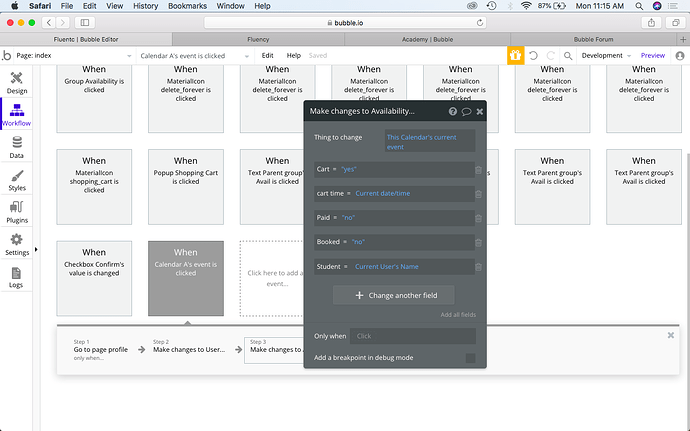Open help question mark in action panel
The image size is (690, 431).
click(x=452, y=111)
